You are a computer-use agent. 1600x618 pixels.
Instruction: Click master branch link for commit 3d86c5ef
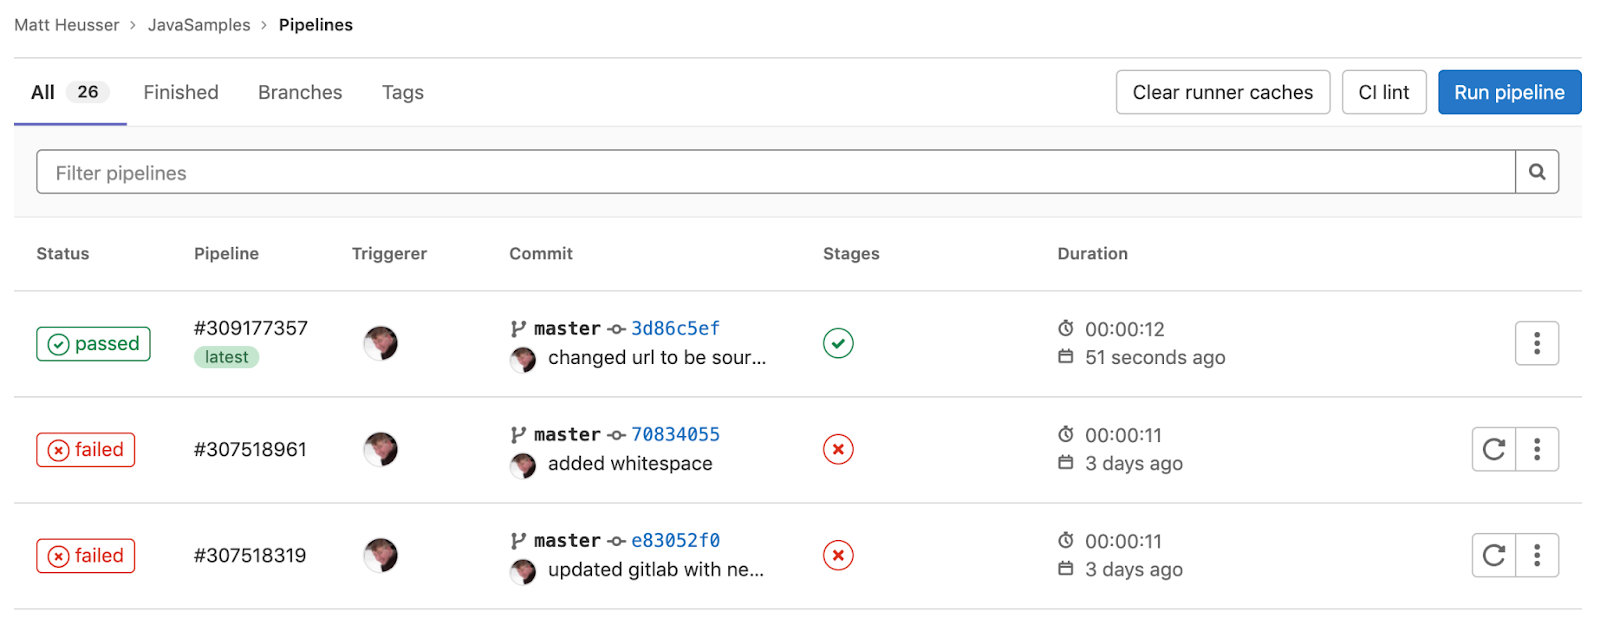(567, 328)
